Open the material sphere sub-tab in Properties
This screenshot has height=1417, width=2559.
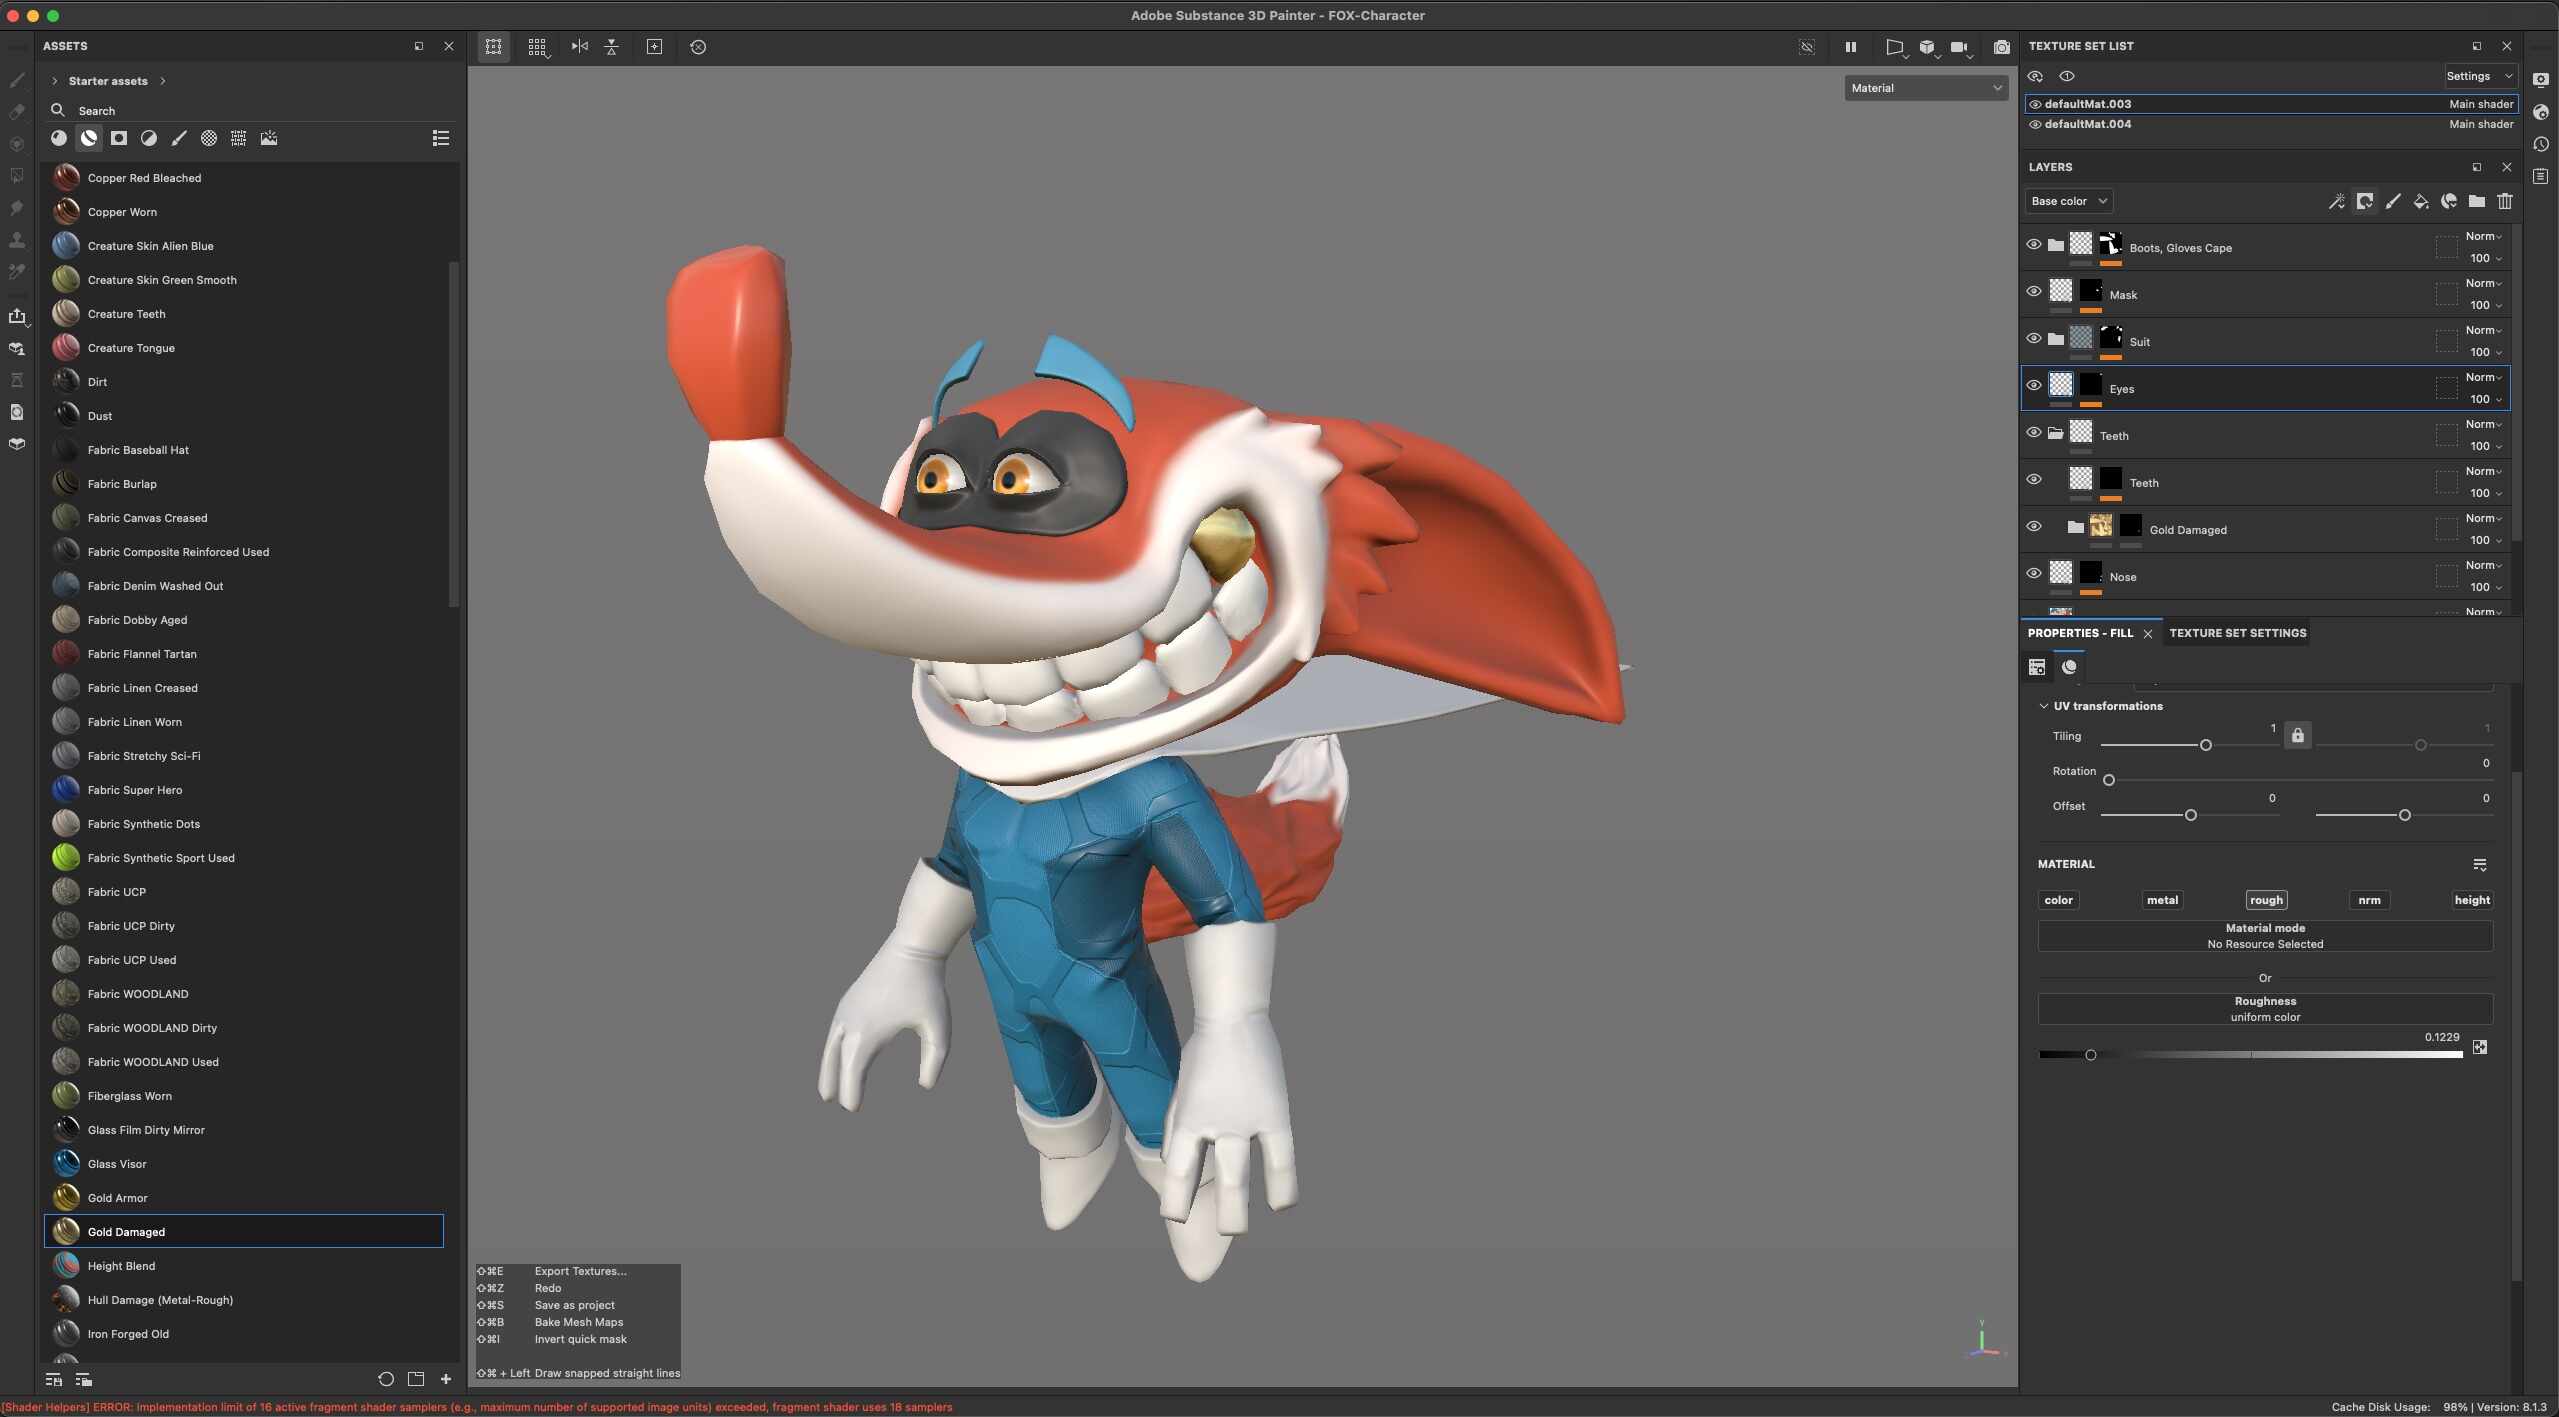click(2069, 667)
